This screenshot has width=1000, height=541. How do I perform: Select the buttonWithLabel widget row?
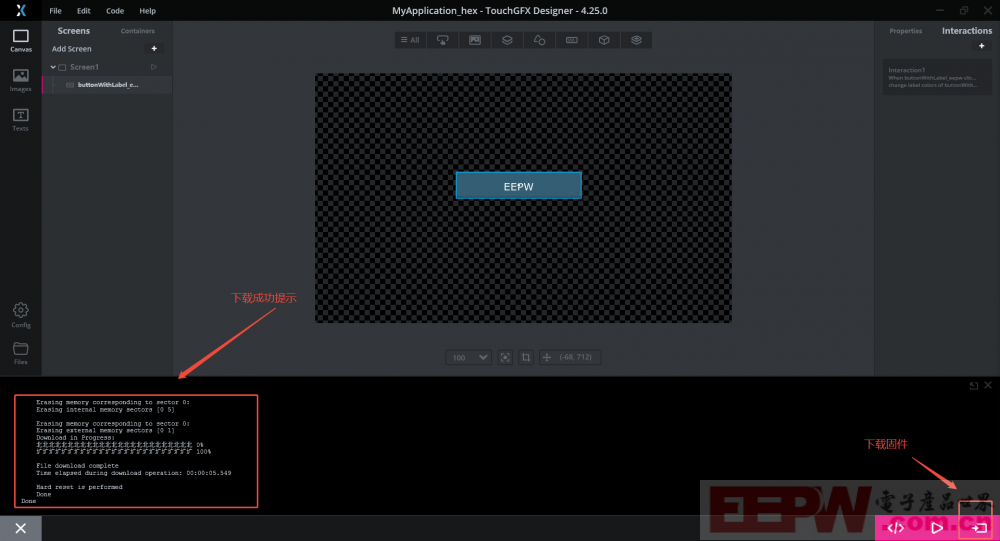(x=107, y=85)
